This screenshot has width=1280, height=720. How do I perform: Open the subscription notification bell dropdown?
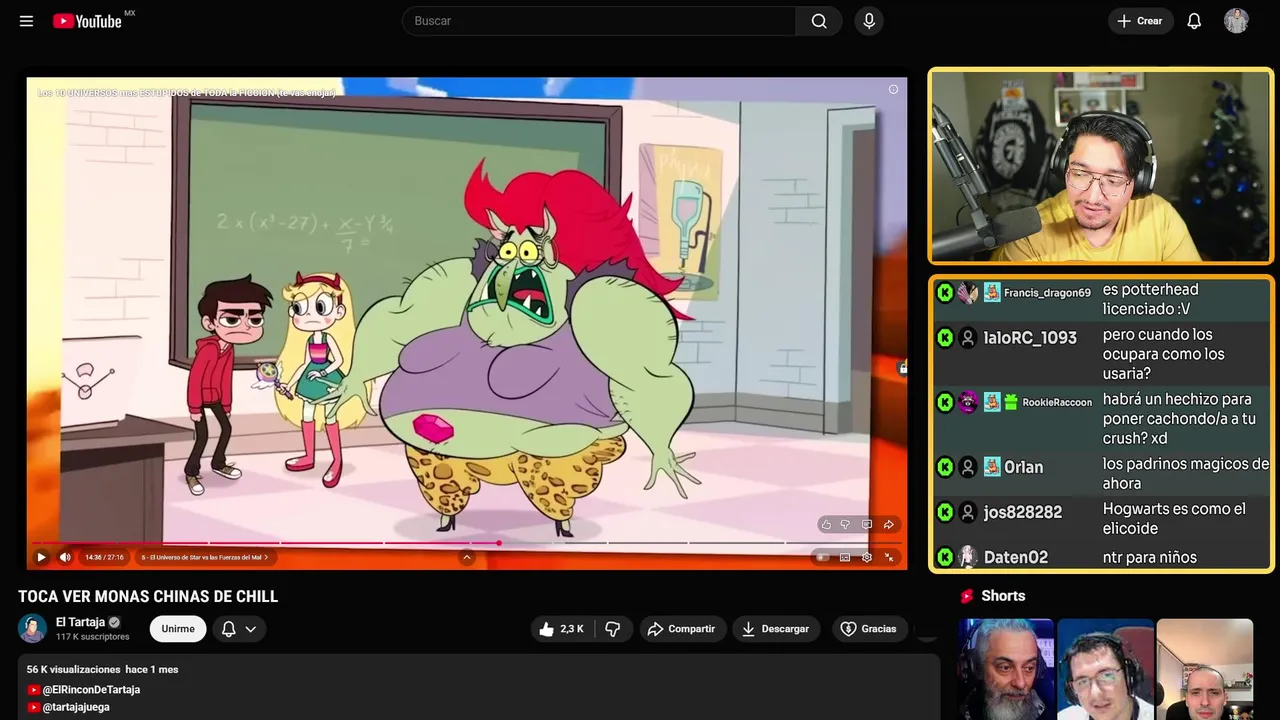tap(239, 629)
